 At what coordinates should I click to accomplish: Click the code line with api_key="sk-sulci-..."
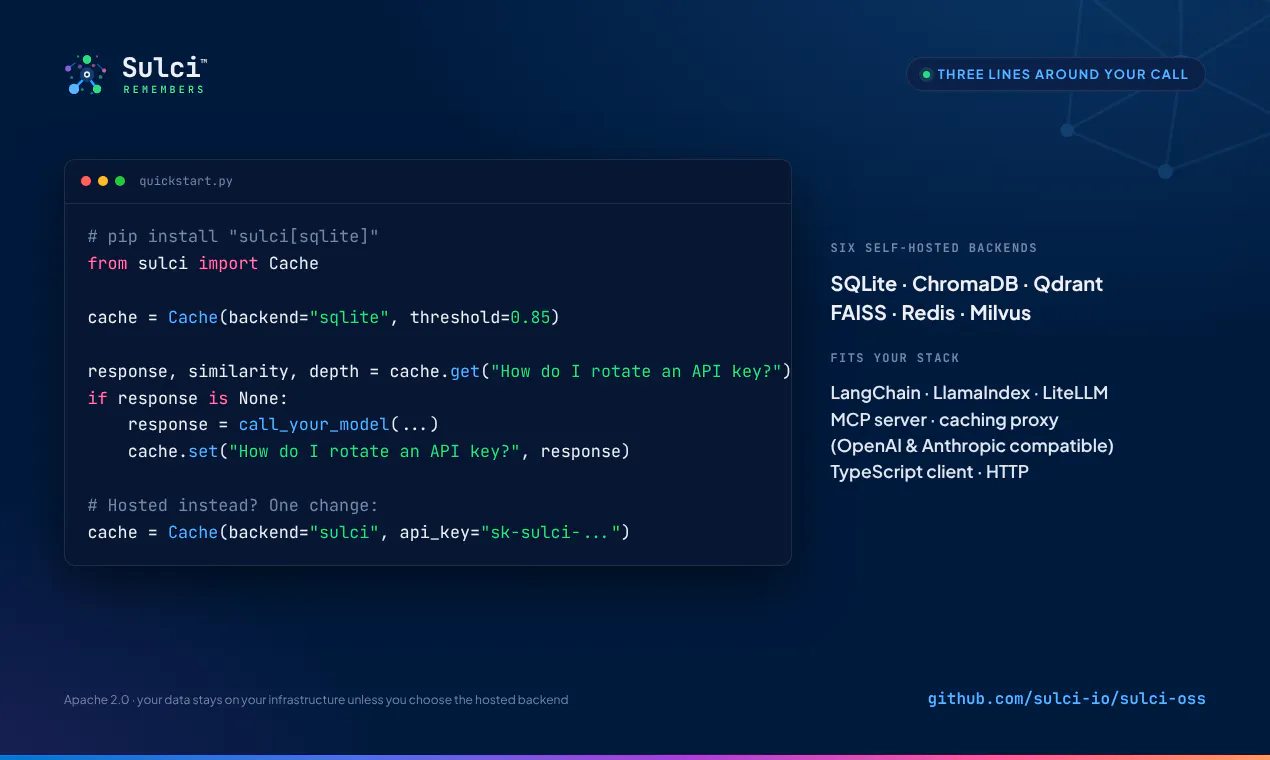point(359,532)
